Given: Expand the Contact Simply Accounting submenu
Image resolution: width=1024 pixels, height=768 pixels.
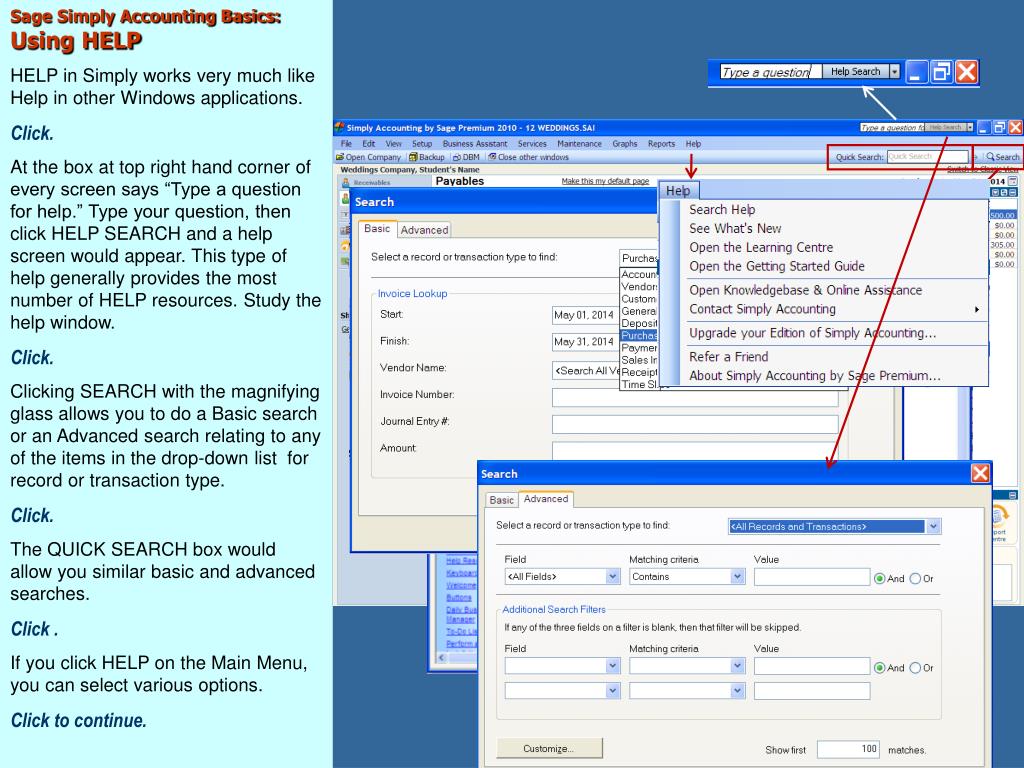Looking at the screenshot, I should [977, 310].
